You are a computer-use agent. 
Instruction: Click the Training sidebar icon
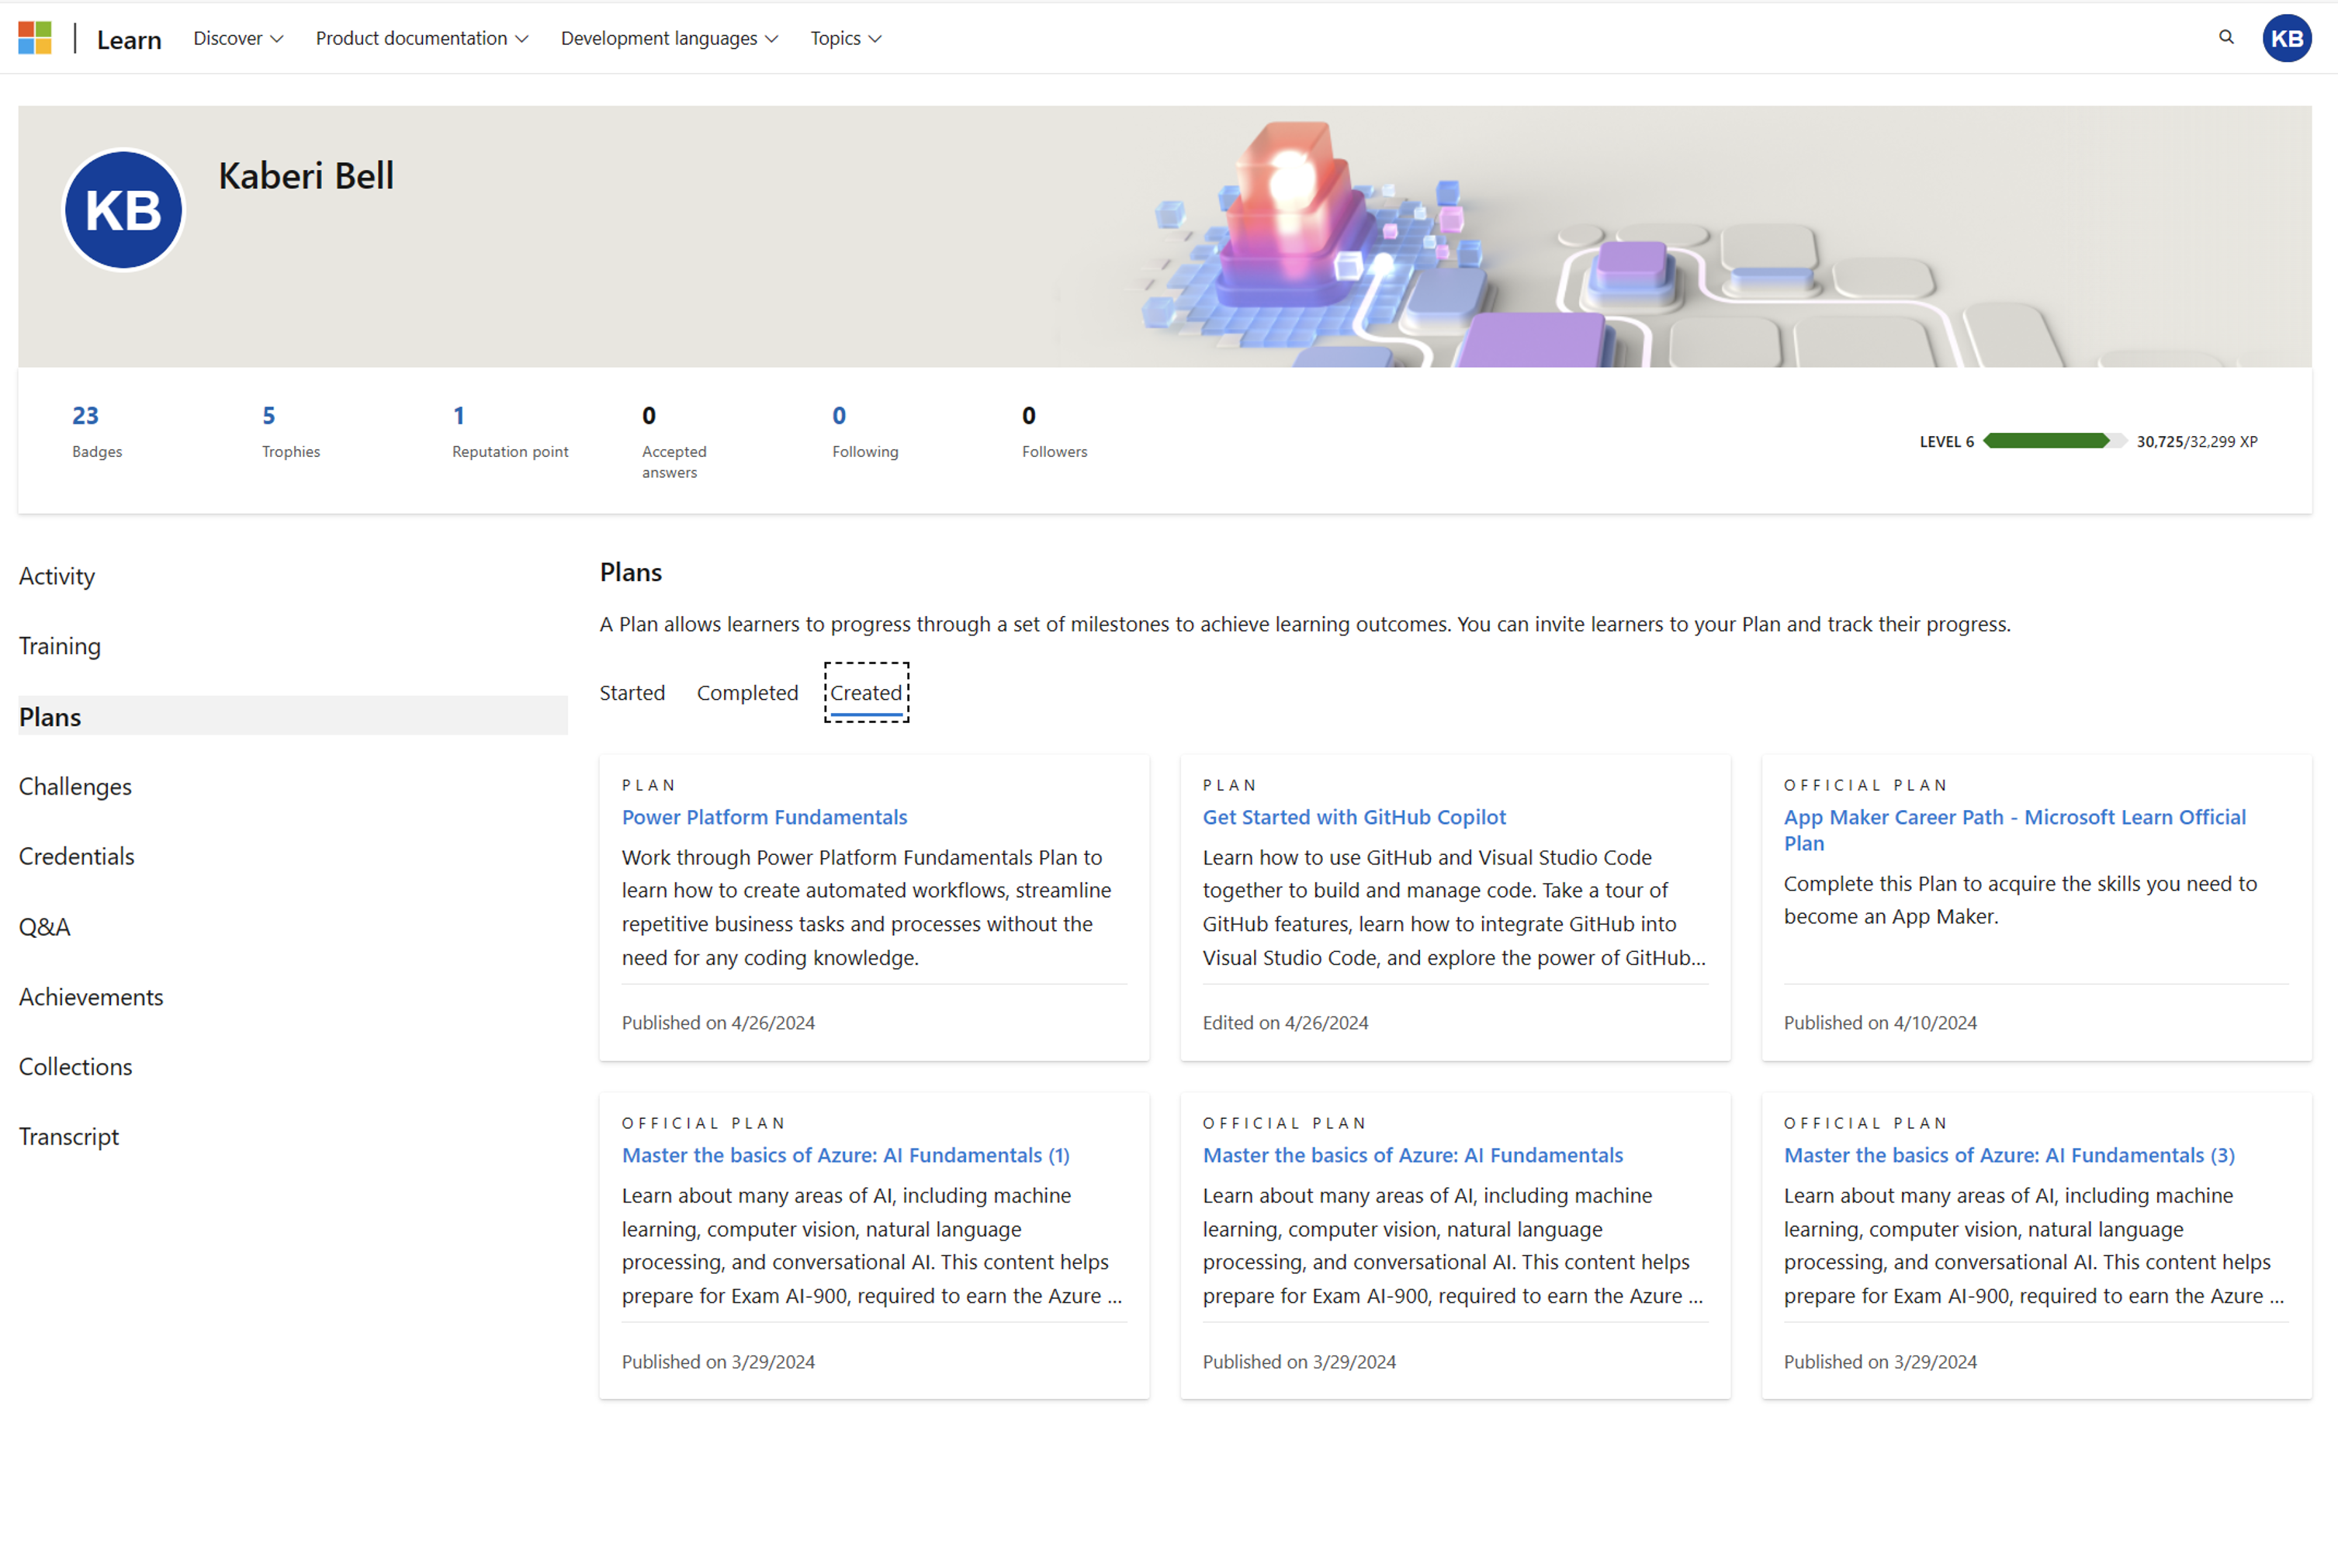coord(60,646)
